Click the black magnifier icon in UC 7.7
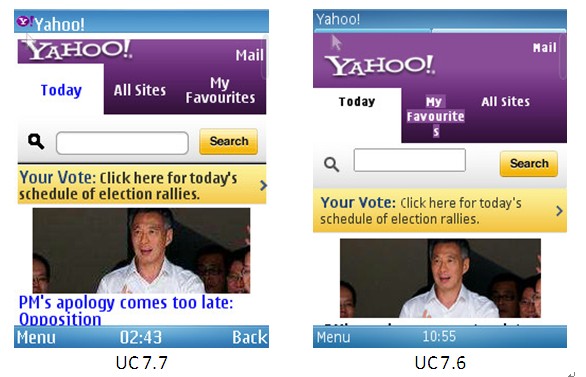This screenshot has width=586, height=377. pyautogui.click(x=36, y=142)
